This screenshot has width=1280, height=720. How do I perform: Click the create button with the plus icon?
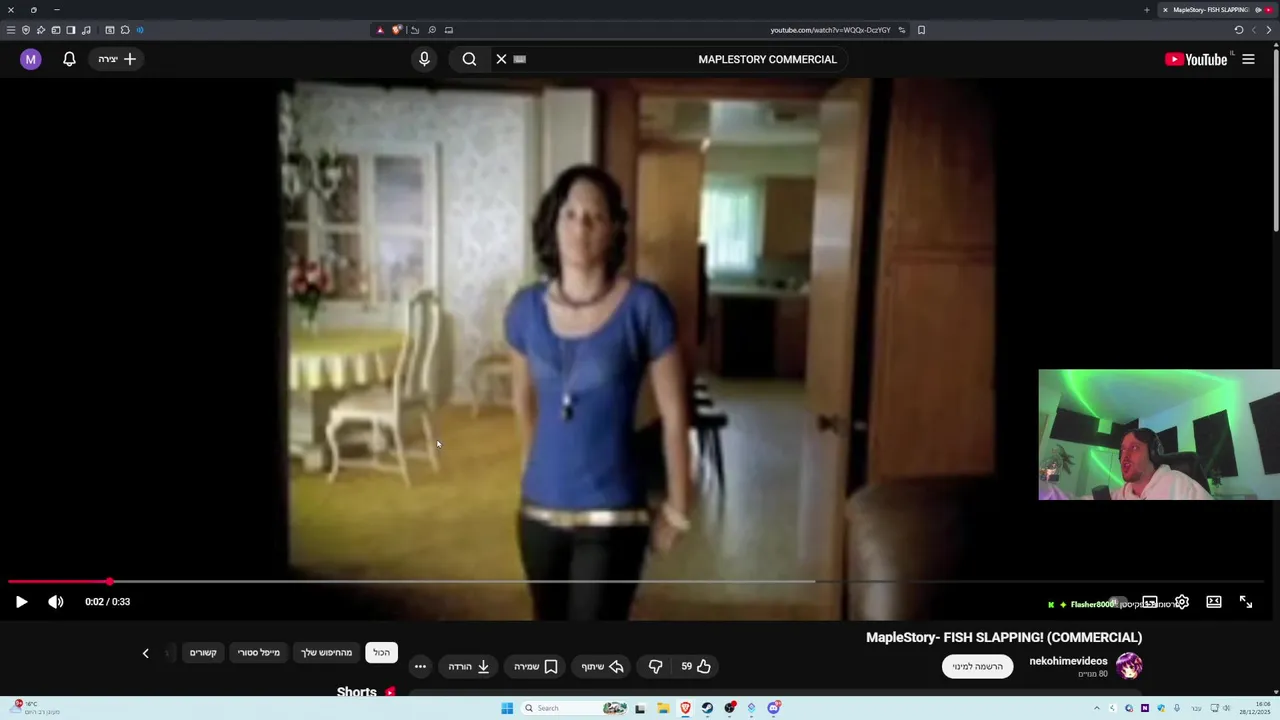(x=117, y=59)
